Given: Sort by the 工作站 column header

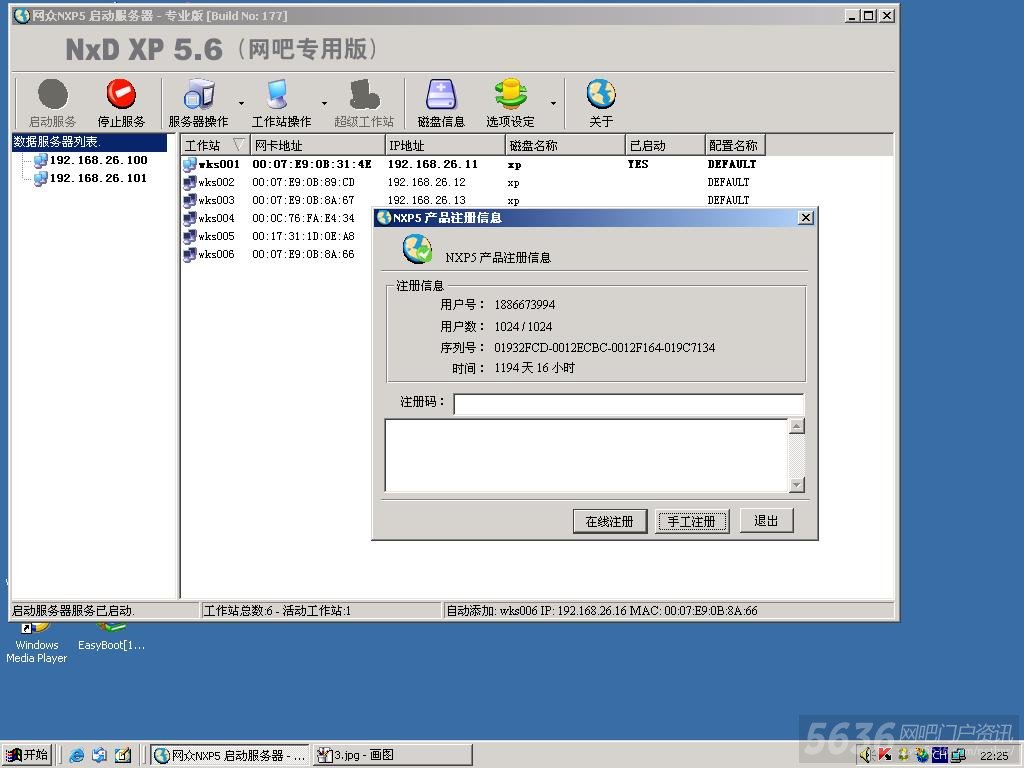Looking at the screenshot, I should 216,145.
